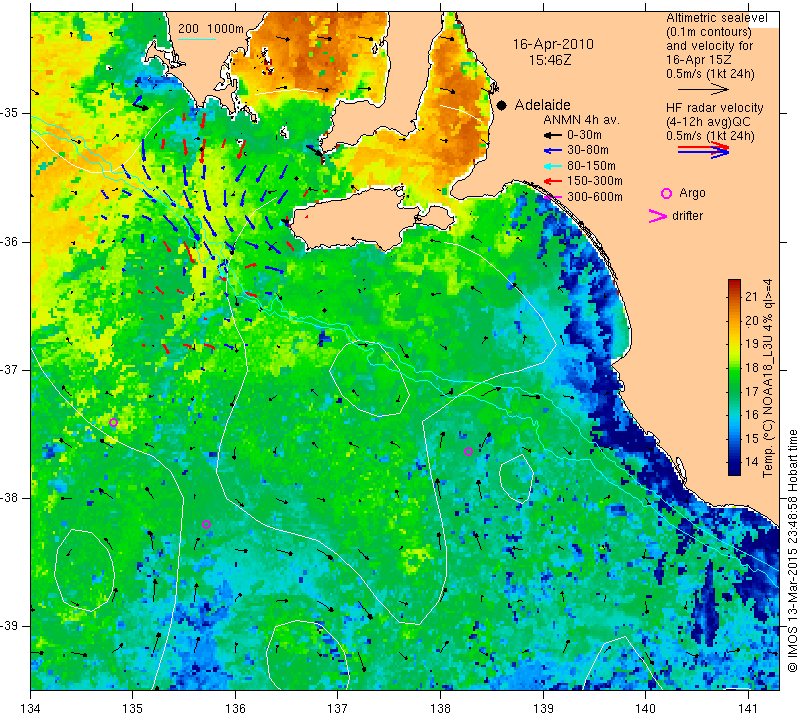
Task: Click the '16-Apr-2010' date text
Action: (x=553, y=44)
